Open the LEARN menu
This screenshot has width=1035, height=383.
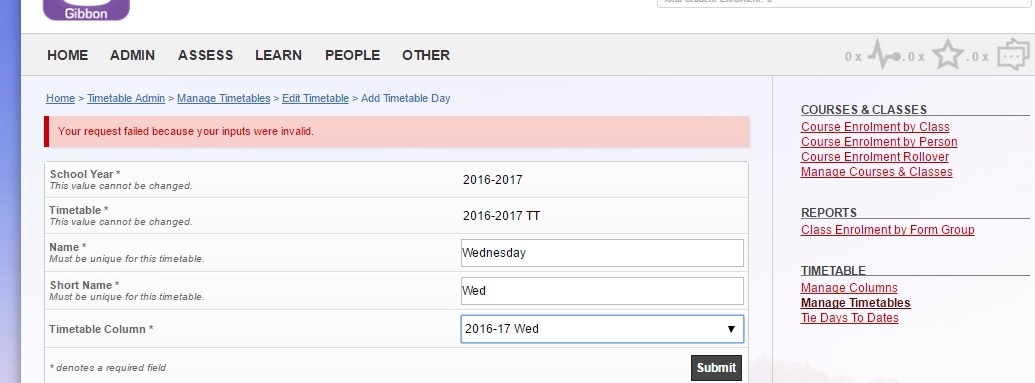pos(279,55)
